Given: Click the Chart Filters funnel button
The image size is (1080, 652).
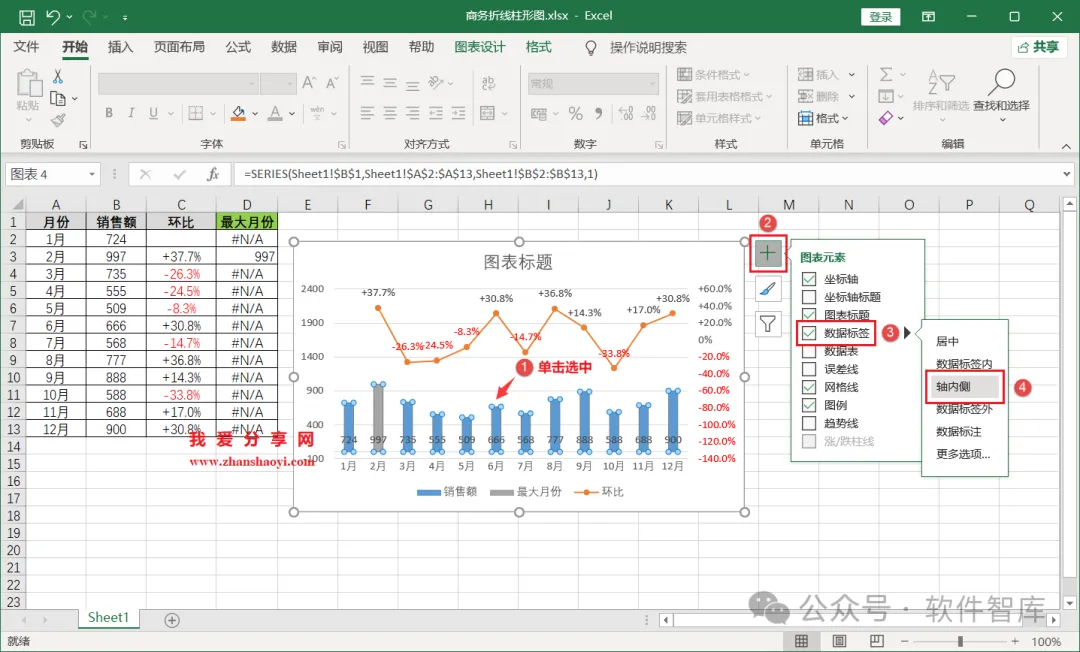Looking at the screenshot, I should tap(767, 324).
